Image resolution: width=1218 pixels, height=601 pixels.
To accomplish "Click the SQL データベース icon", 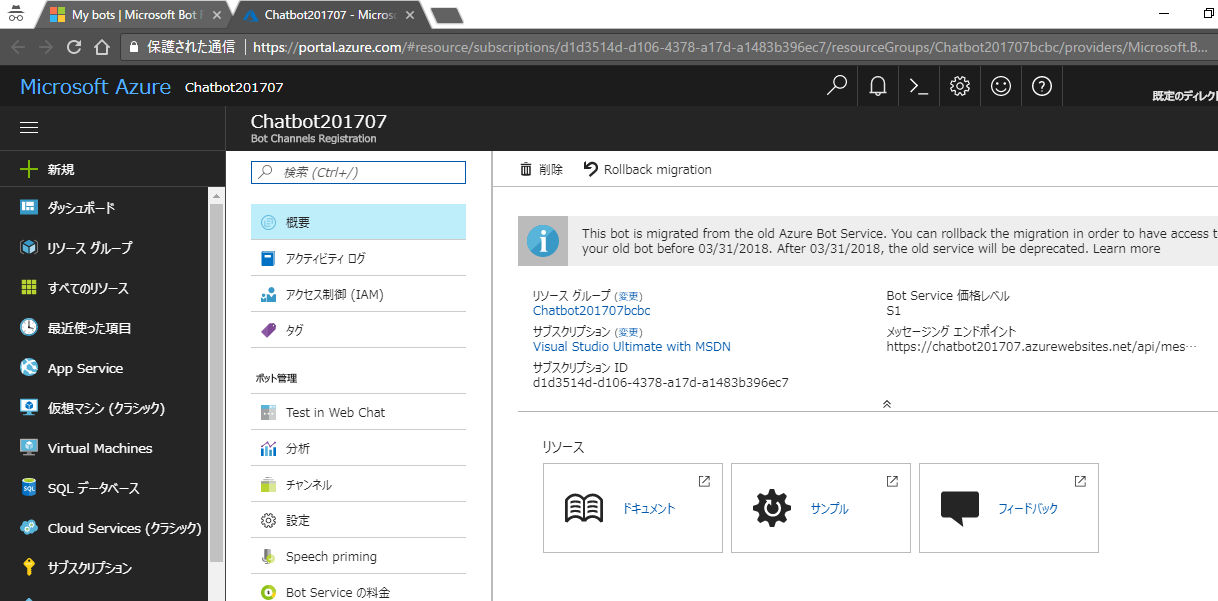I will click(29, 488).
